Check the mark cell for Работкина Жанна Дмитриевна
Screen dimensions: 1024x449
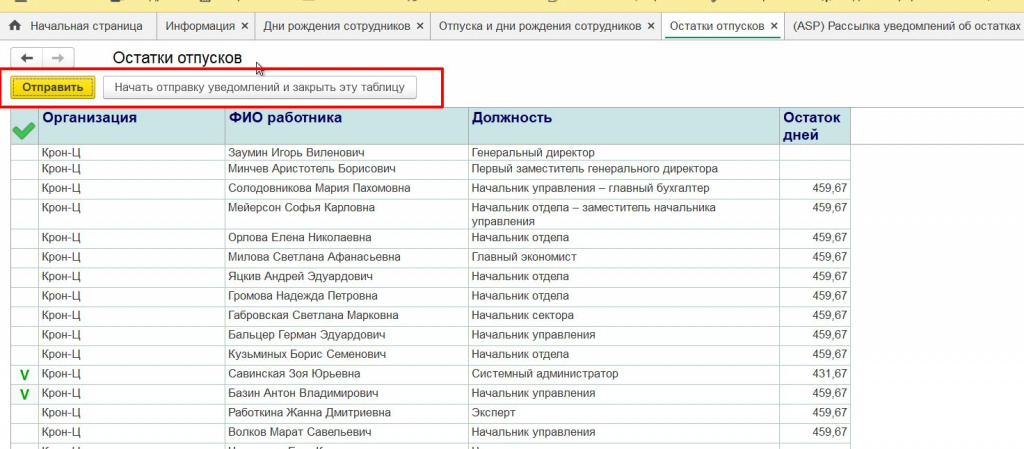coord(25,413)
